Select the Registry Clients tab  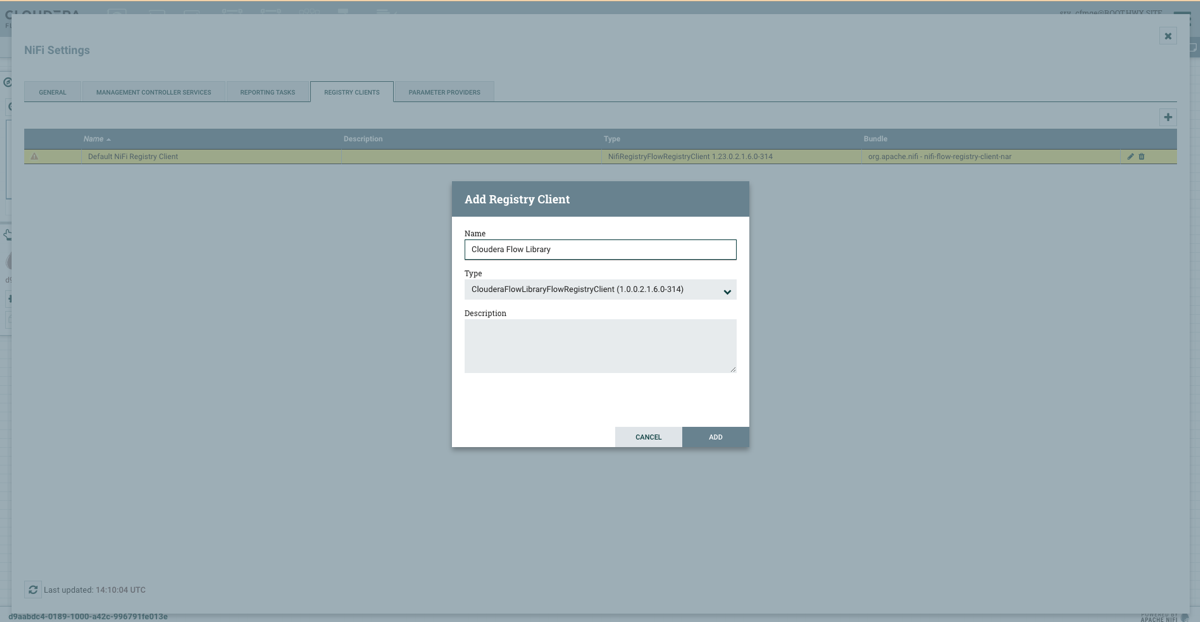click(x=352, y=92)
